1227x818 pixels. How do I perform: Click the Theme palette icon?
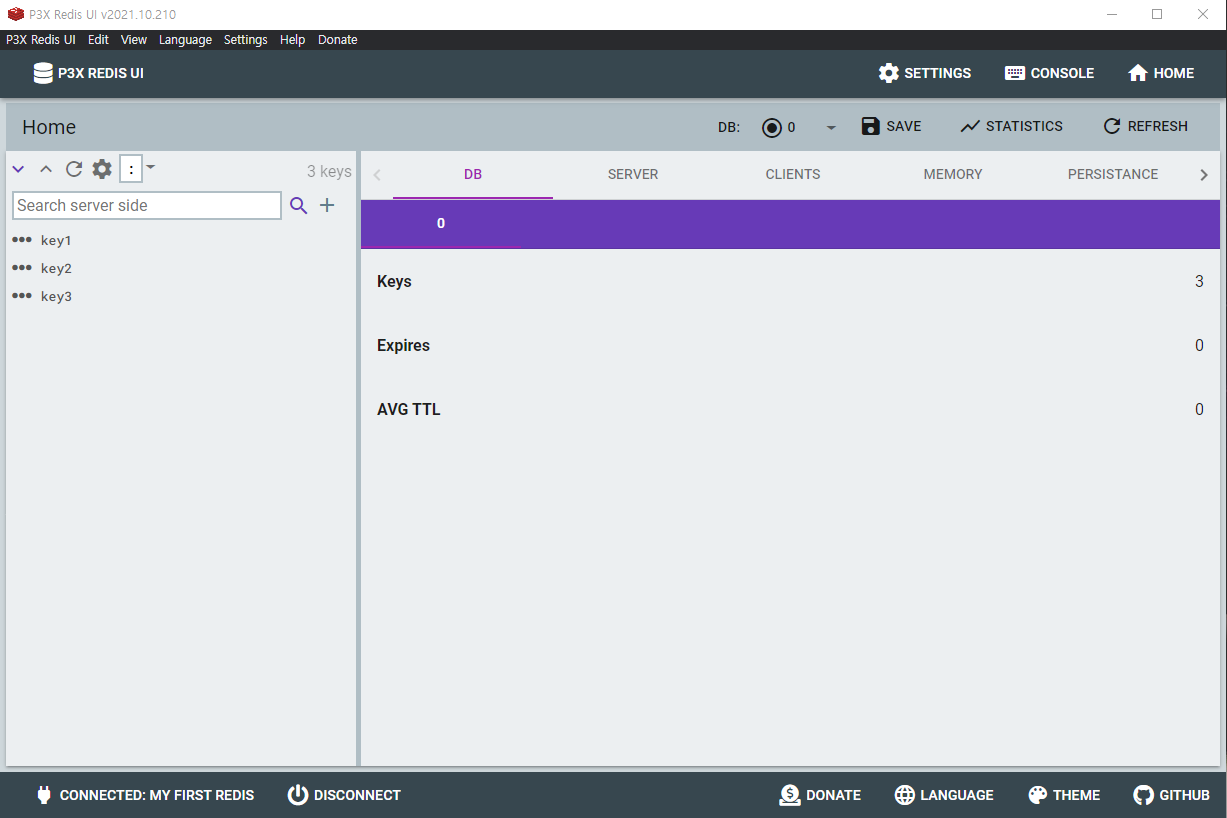click(1037, 795)
